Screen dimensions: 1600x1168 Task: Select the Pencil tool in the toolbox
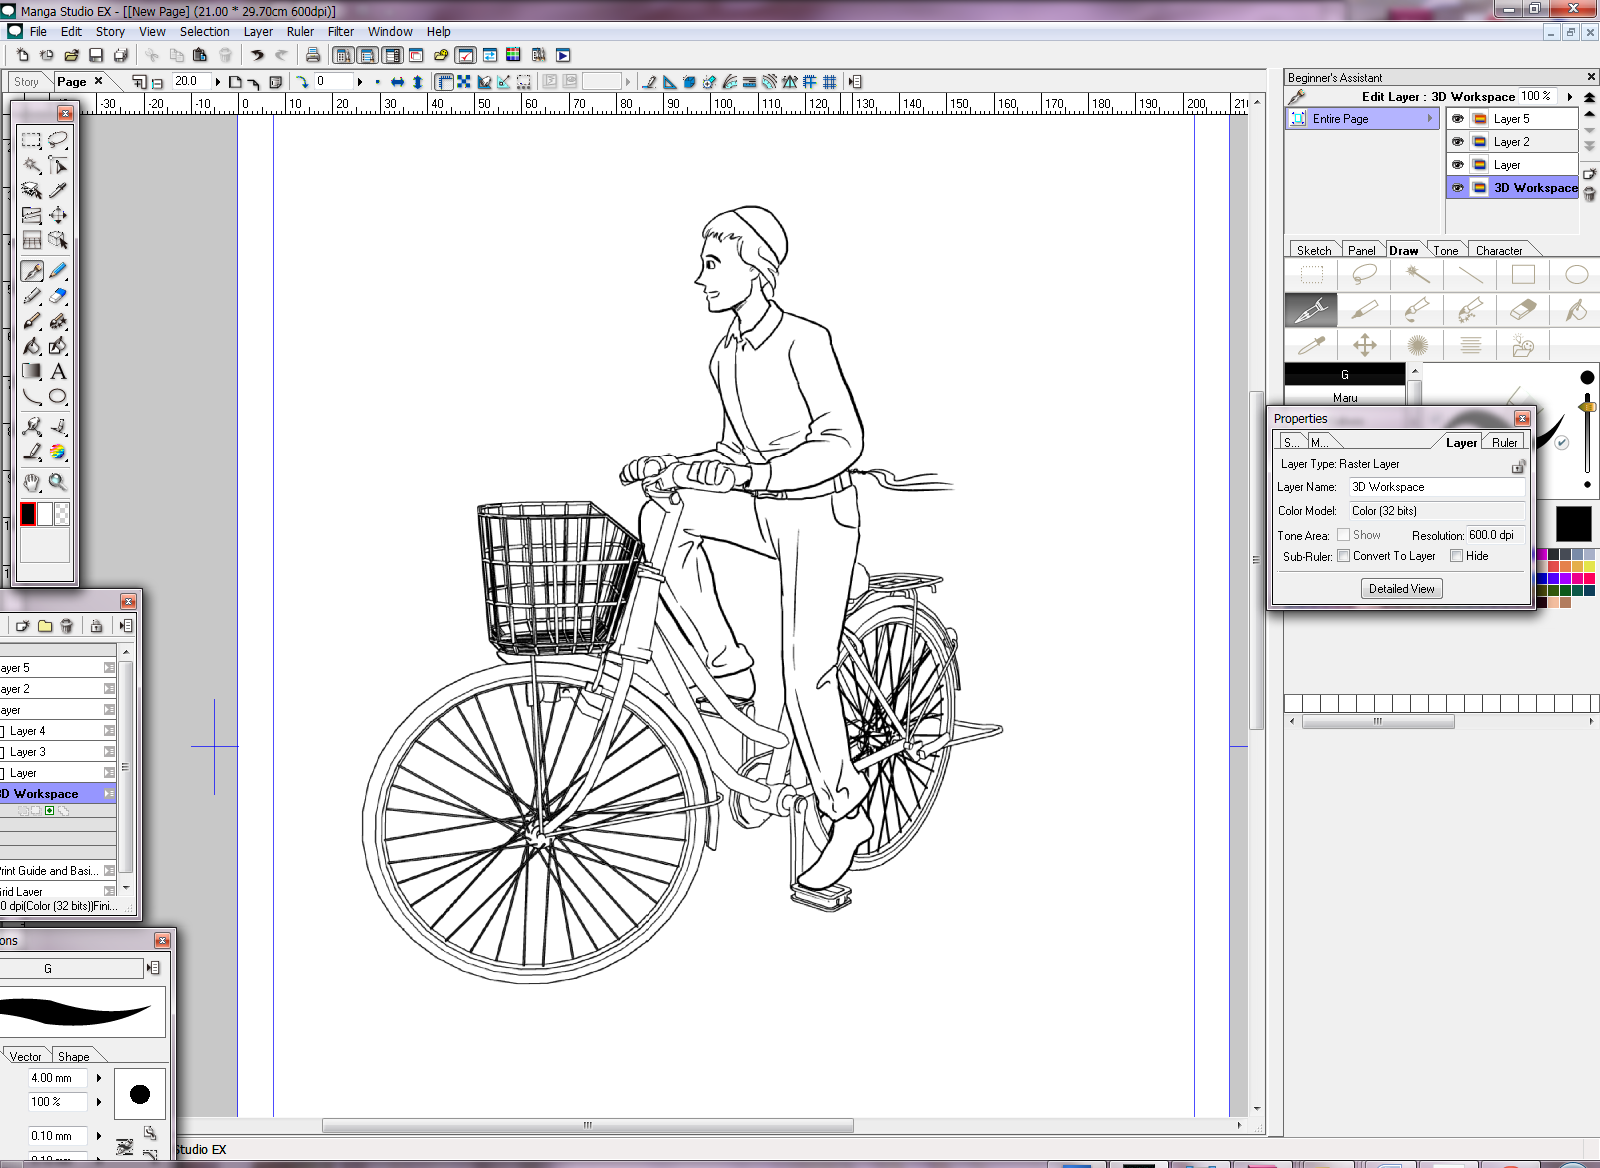point(58,271)
